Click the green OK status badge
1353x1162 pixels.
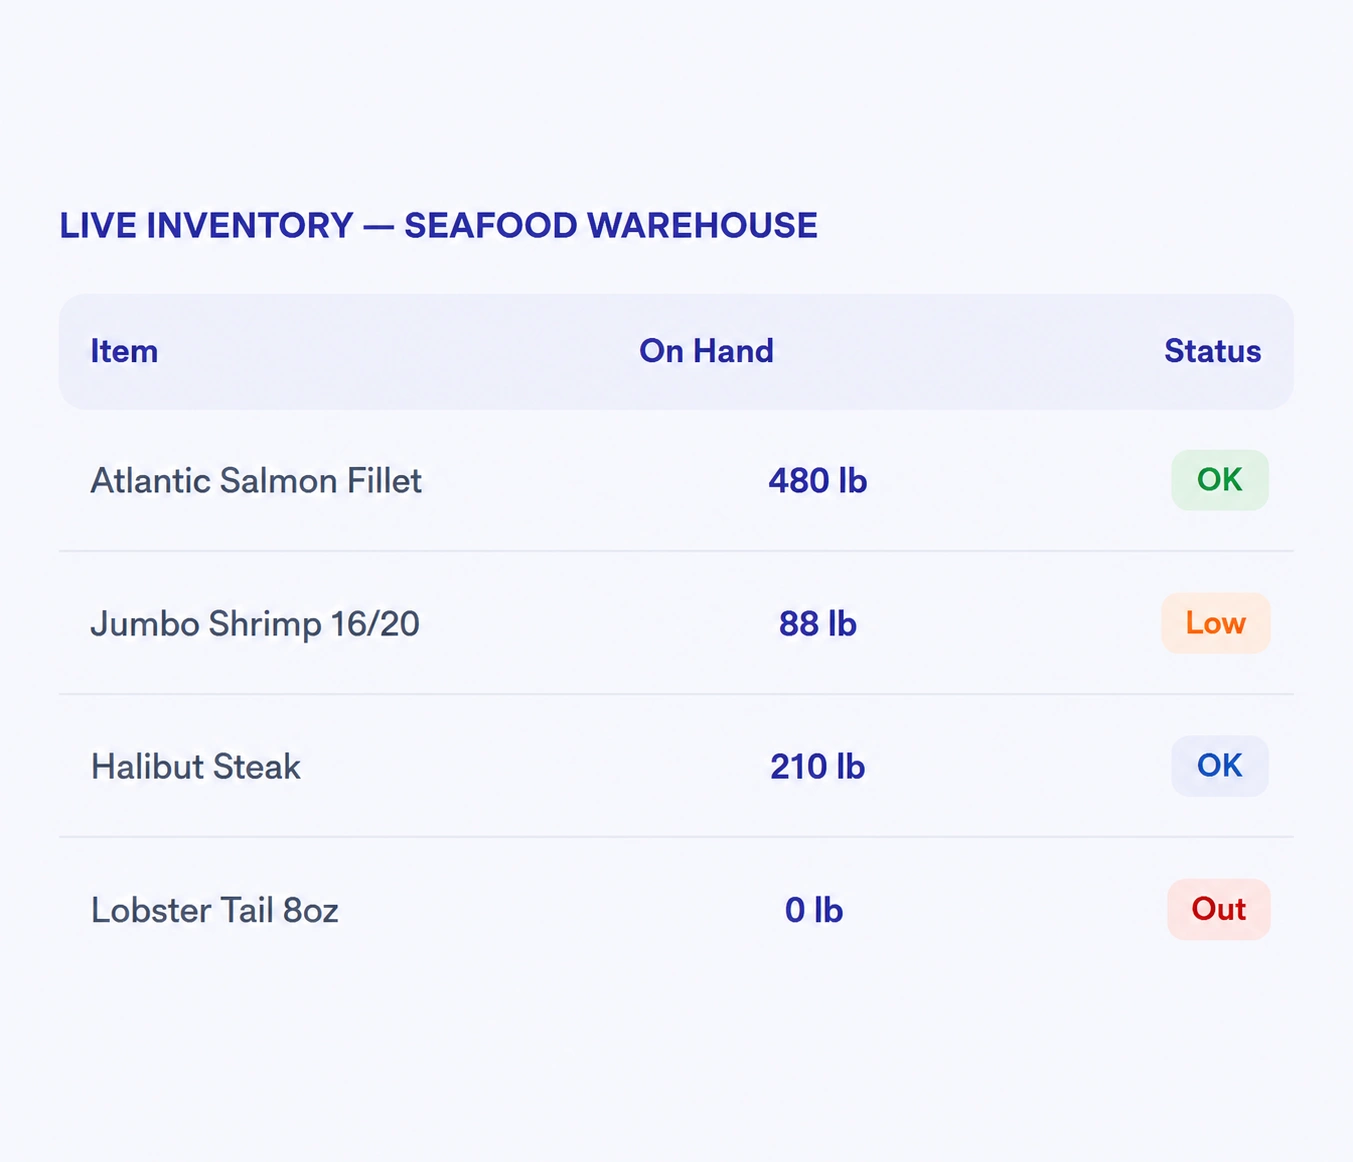(x=1220, y=480)
